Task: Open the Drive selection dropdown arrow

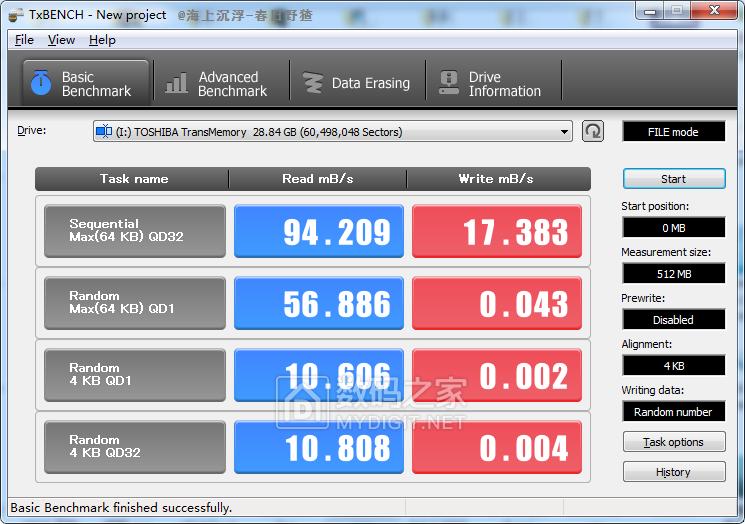Action: [x=565, y=132]
